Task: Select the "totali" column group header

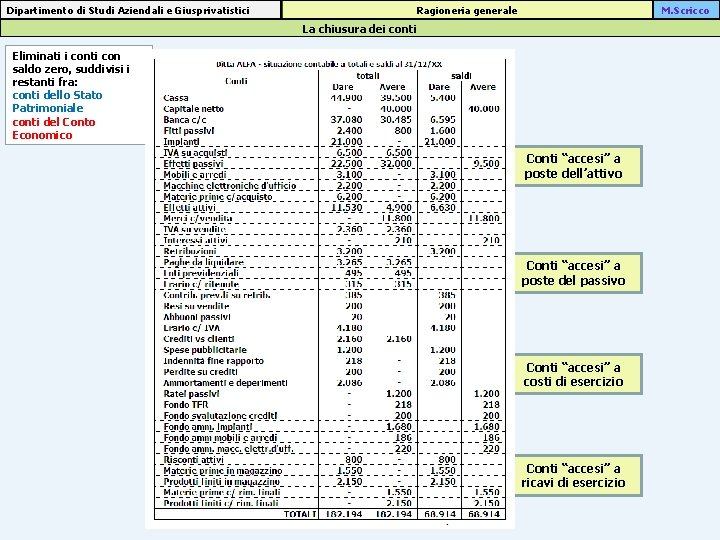Action: (x=368, y=76)
